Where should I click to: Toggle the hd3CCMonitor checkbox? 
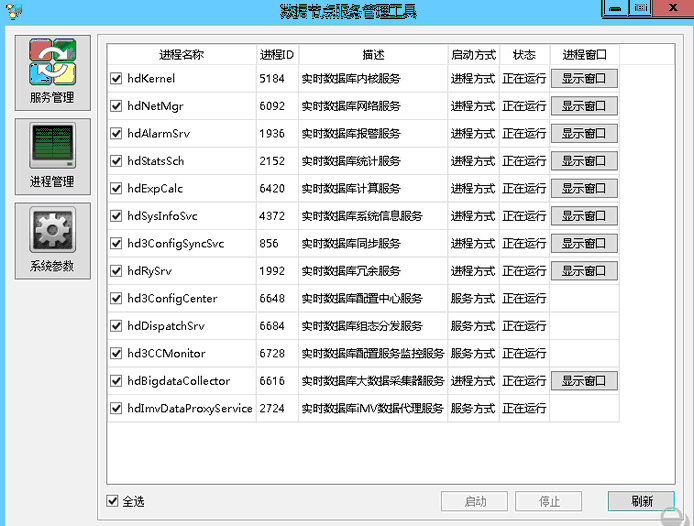116,353
